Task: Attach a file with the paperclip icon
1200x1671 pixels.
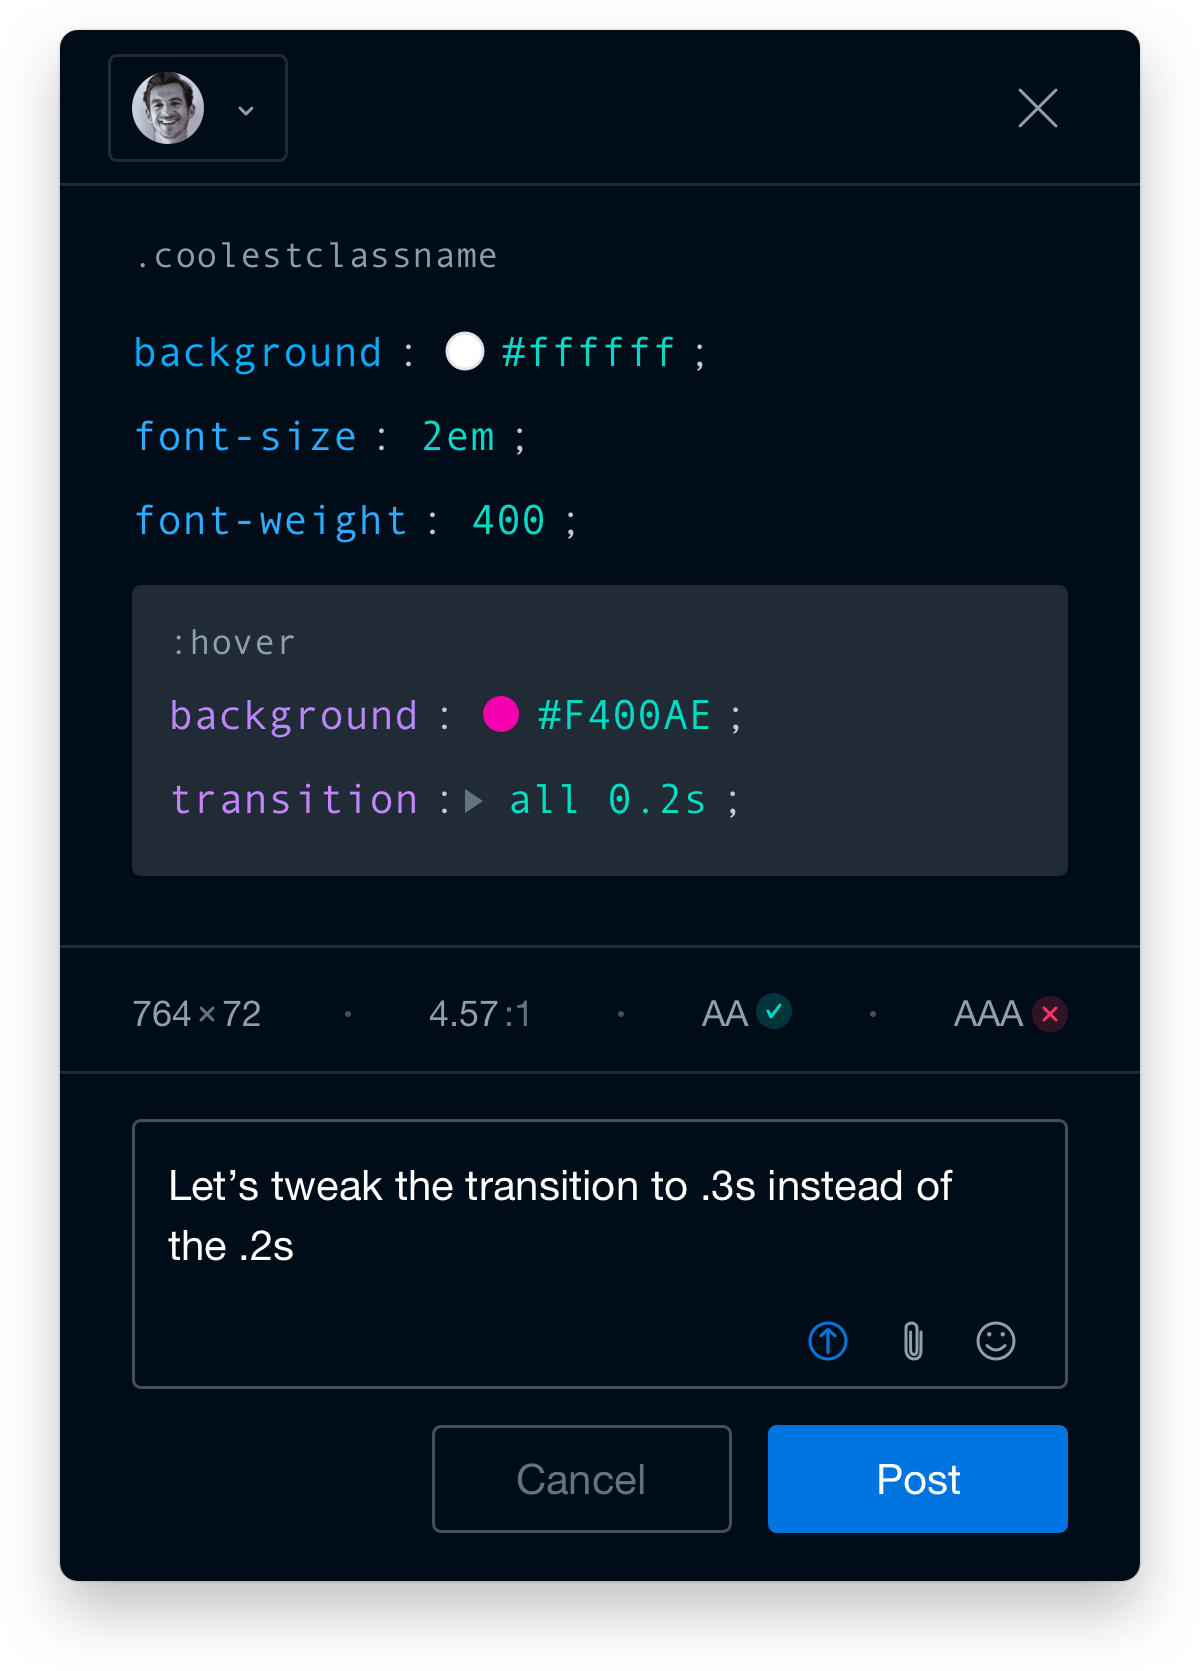Action: [913, 1341]
